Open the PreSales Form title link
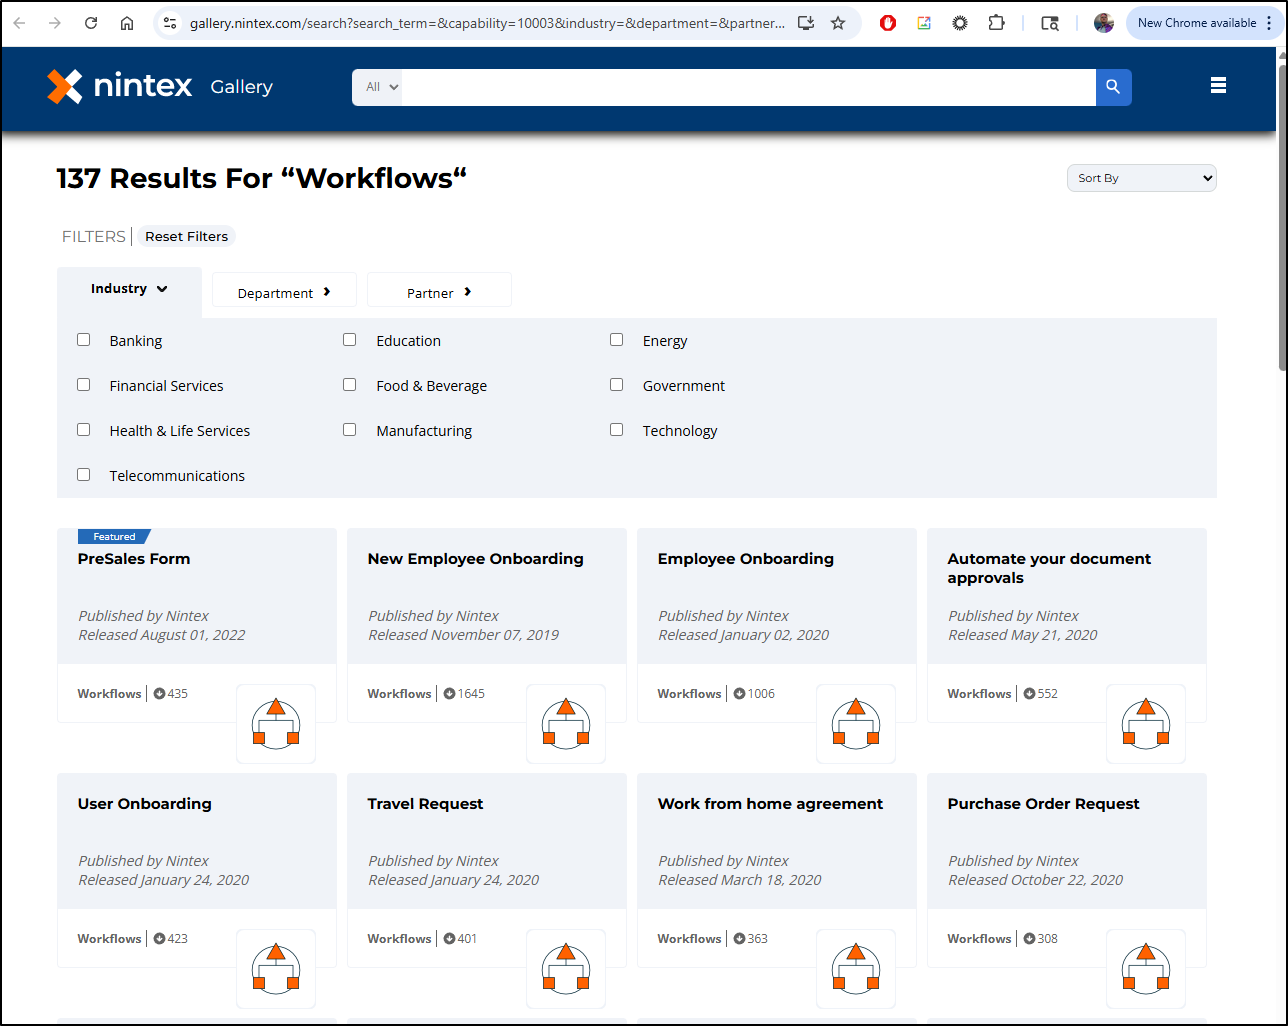The height and width of the screenshot is (1026, 1288). click(134, 559)
